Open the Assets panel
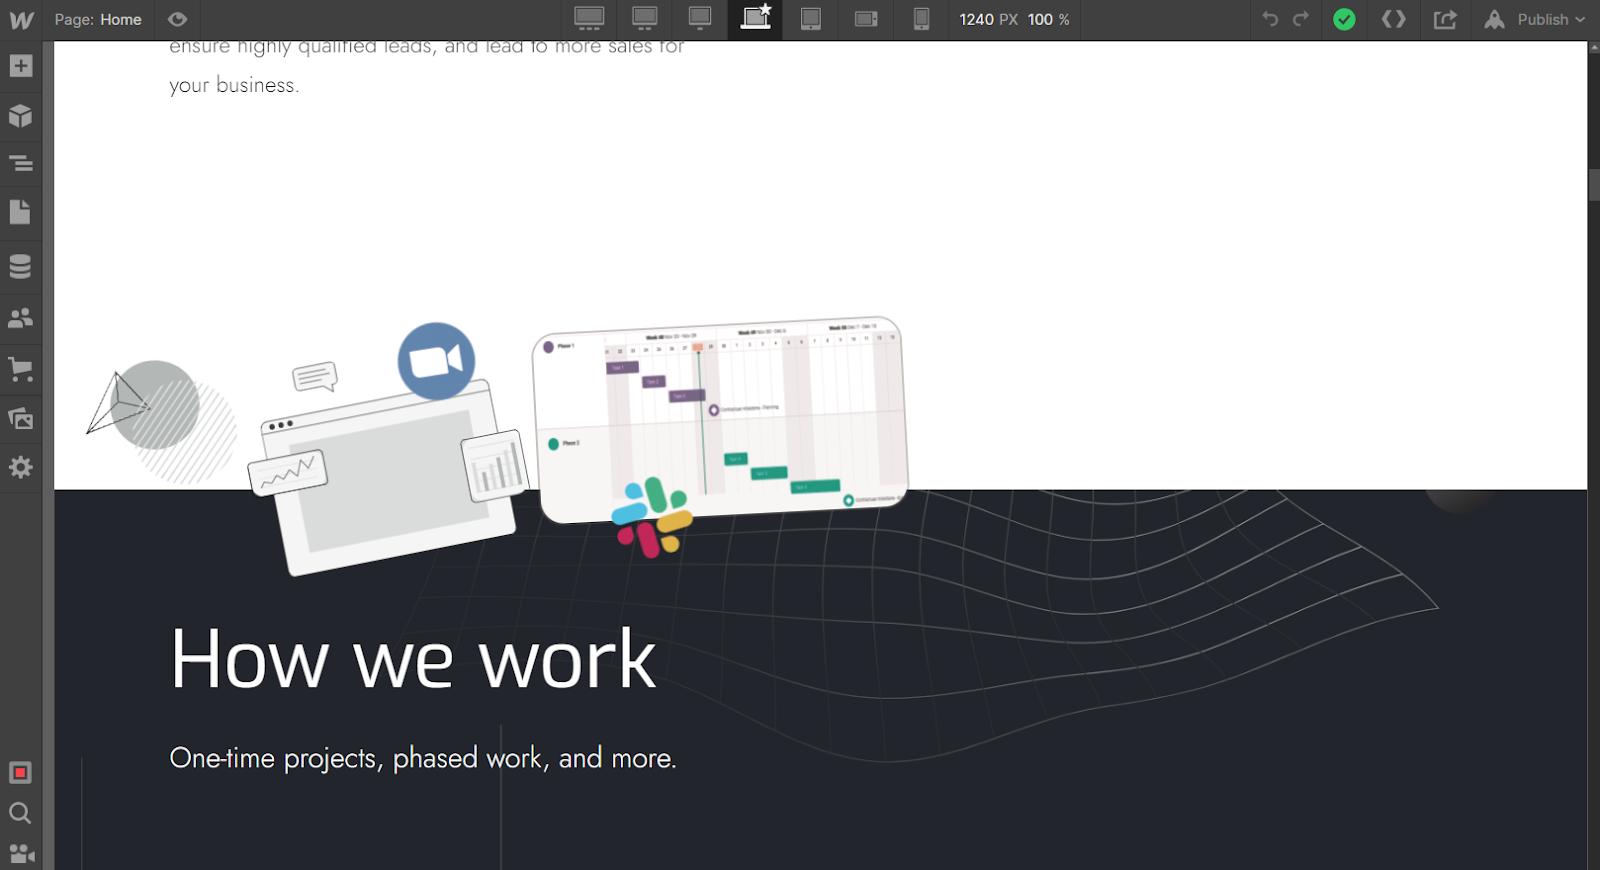This screenshot has height=870, width=1600. point(21,418)
